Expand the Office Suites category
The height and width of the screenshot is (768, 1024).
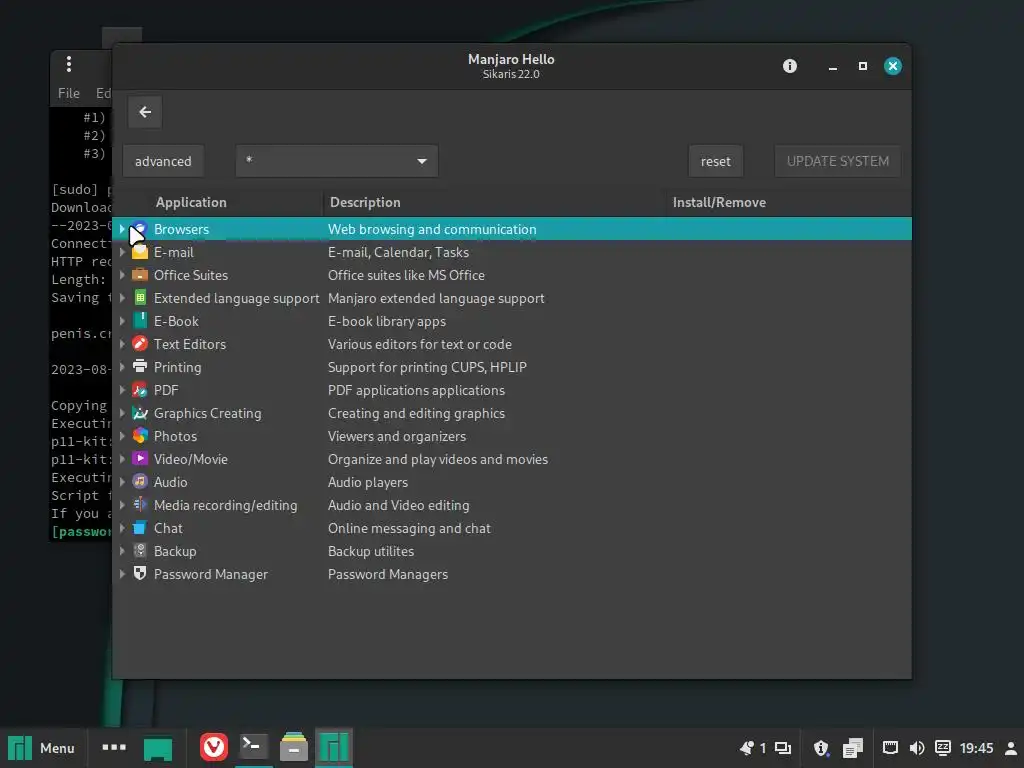(122, 275)
